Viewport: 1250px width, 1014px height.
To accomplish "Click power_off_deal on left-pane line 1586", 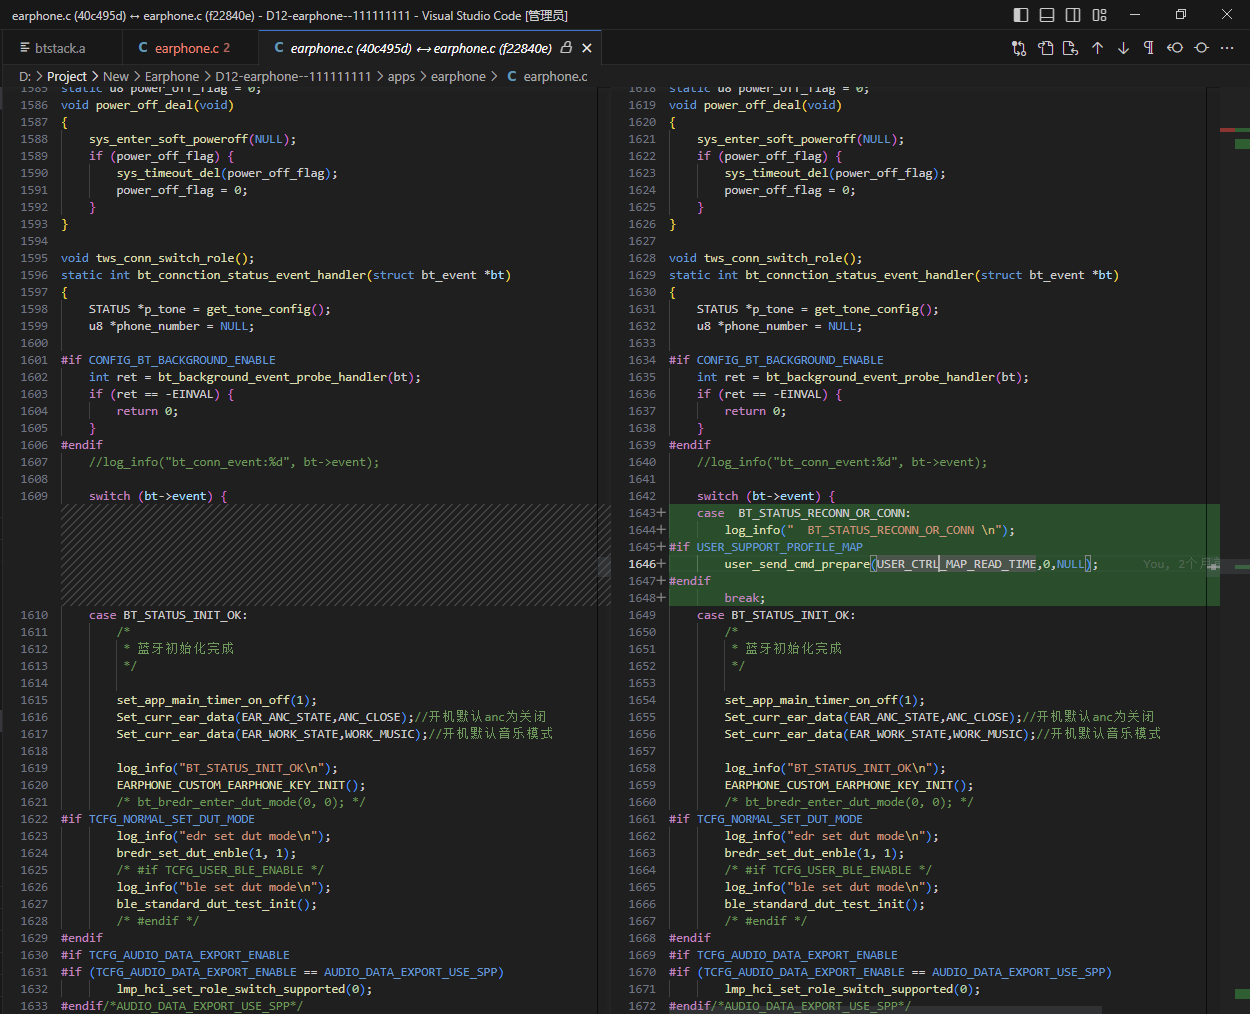I will (144, 105).
